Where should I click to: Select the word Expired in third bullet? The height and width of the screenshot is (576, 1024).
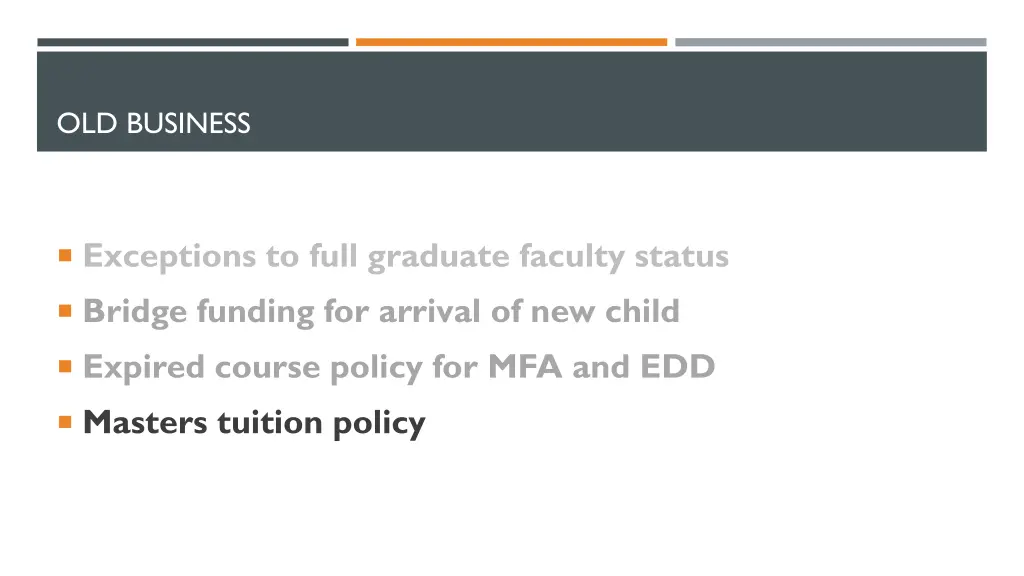144,367
